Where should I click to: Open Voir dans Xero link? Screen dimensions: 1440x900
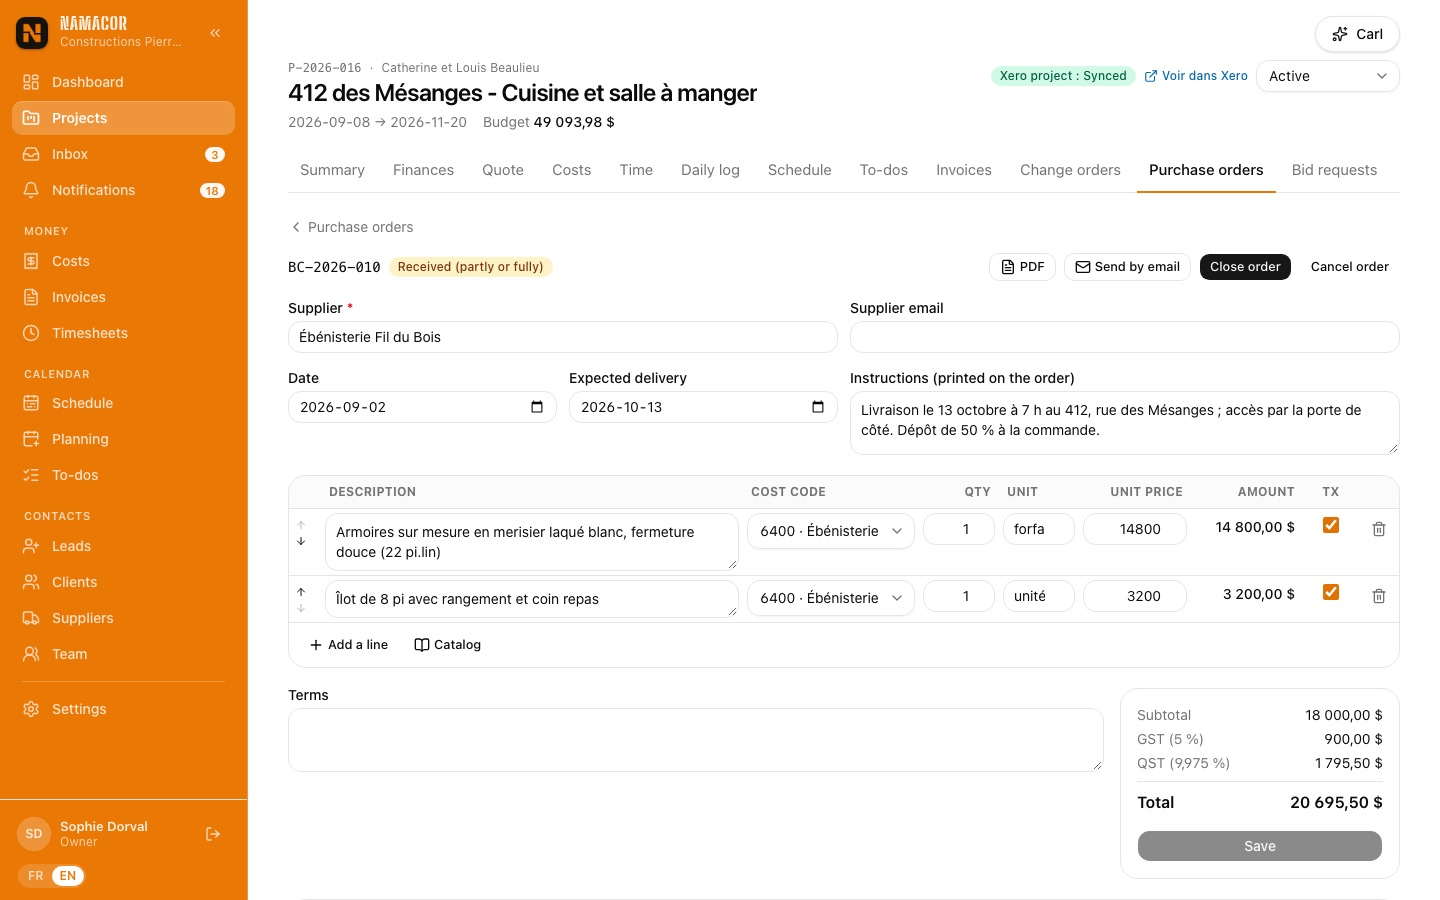click(1196, 76)
